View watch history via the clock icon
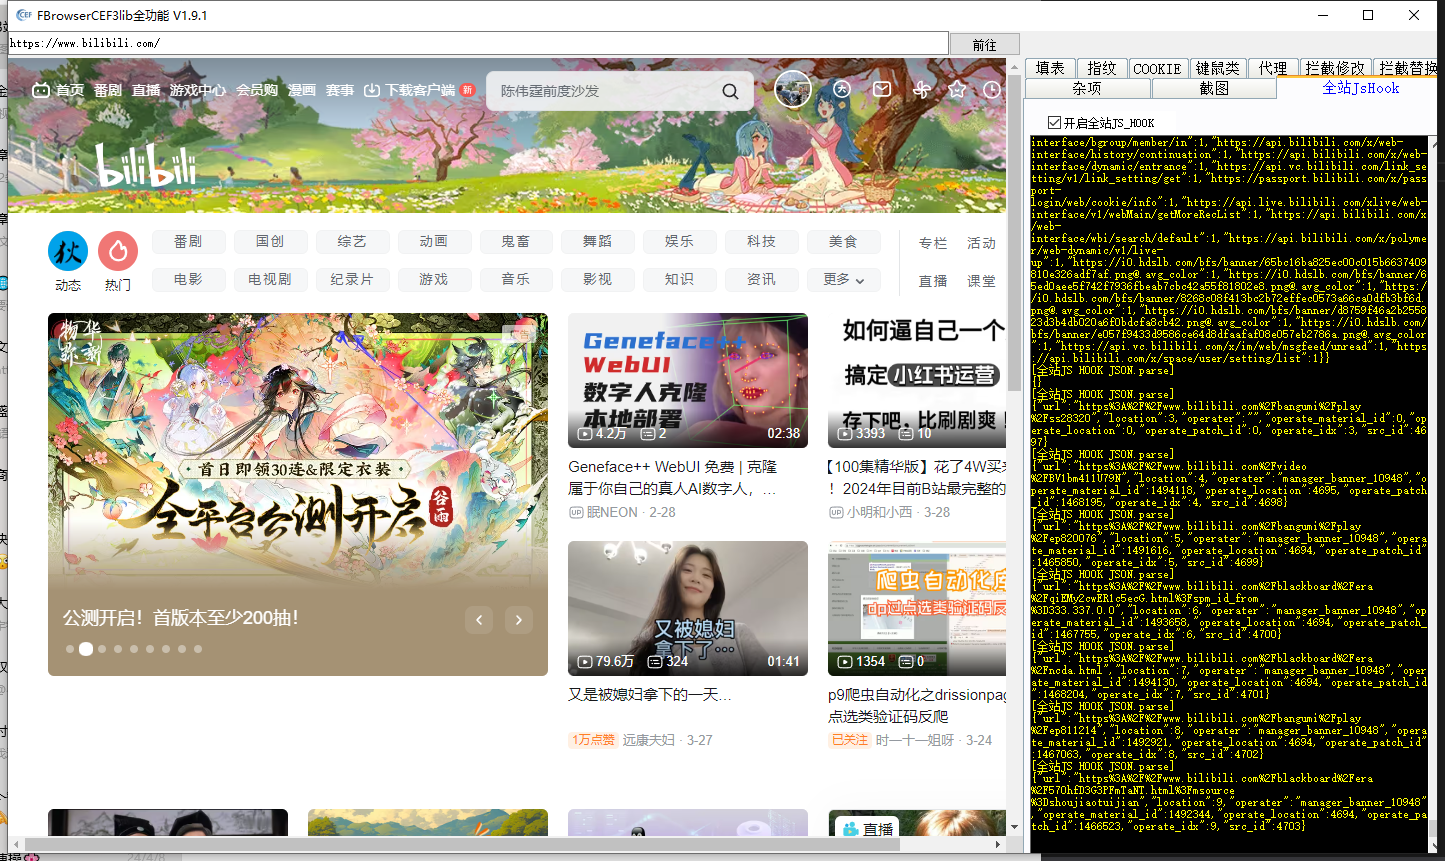 click(991, 89)
